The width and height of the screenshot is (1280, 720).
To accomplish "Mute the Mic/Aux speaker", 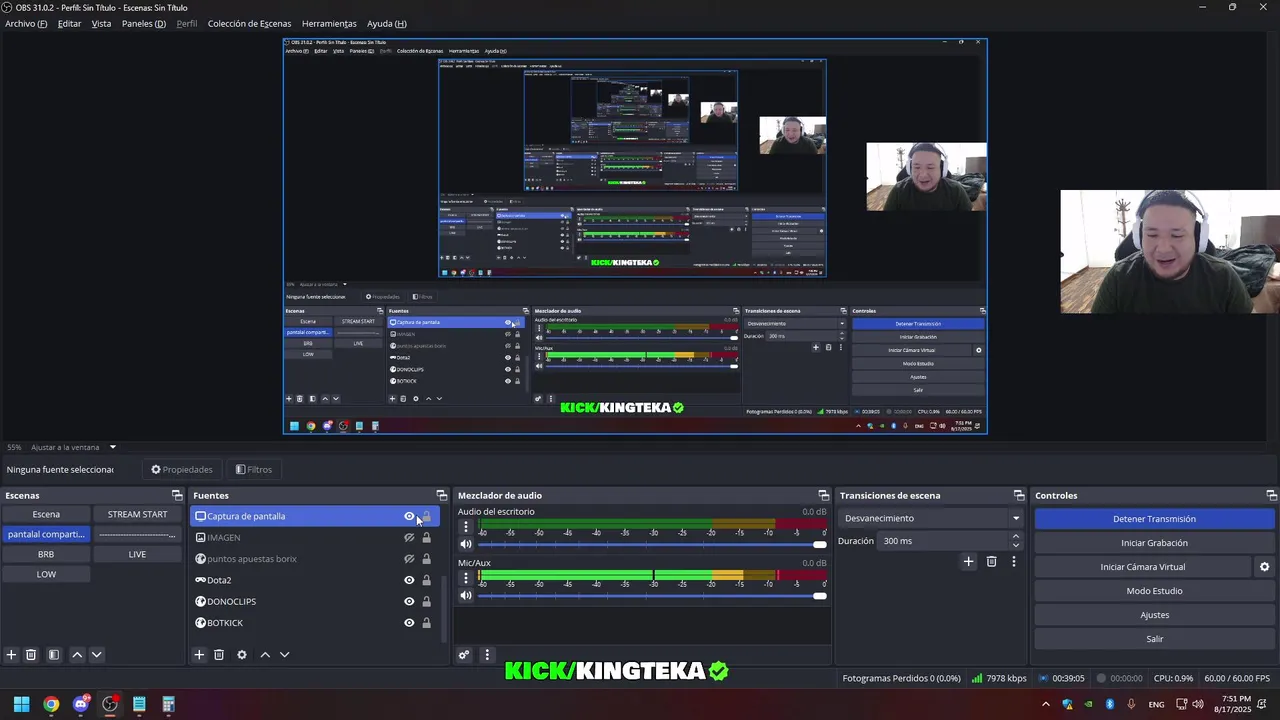I will pyautogui.click(x=465, y=596).
